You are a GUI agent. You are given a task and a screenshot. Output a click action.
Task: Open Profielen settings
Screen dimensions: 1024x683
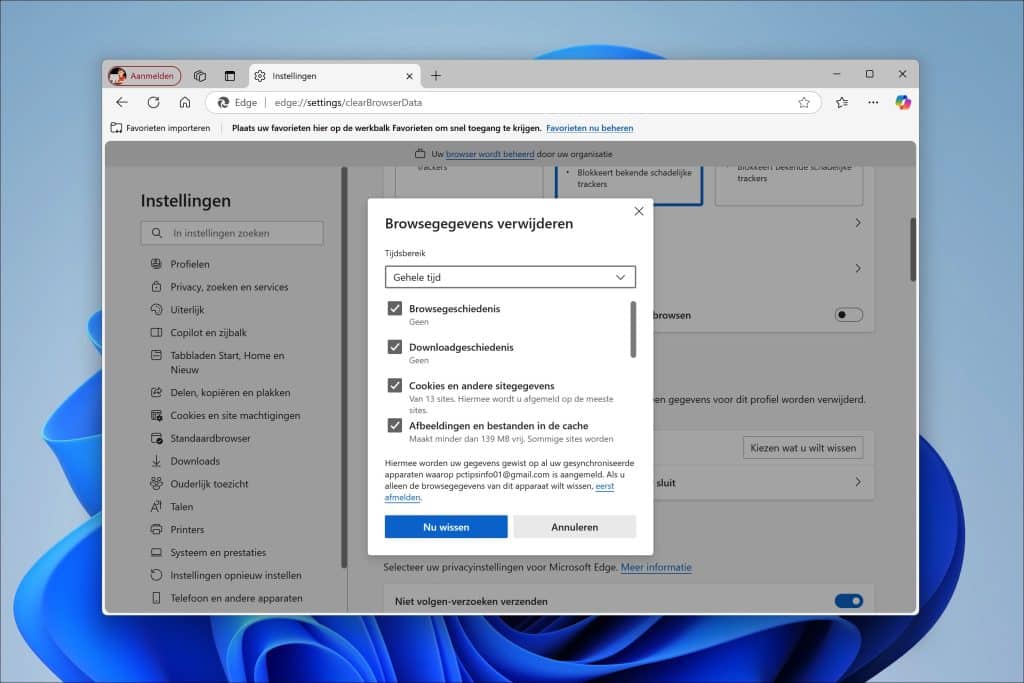click(x=190, y=264)
